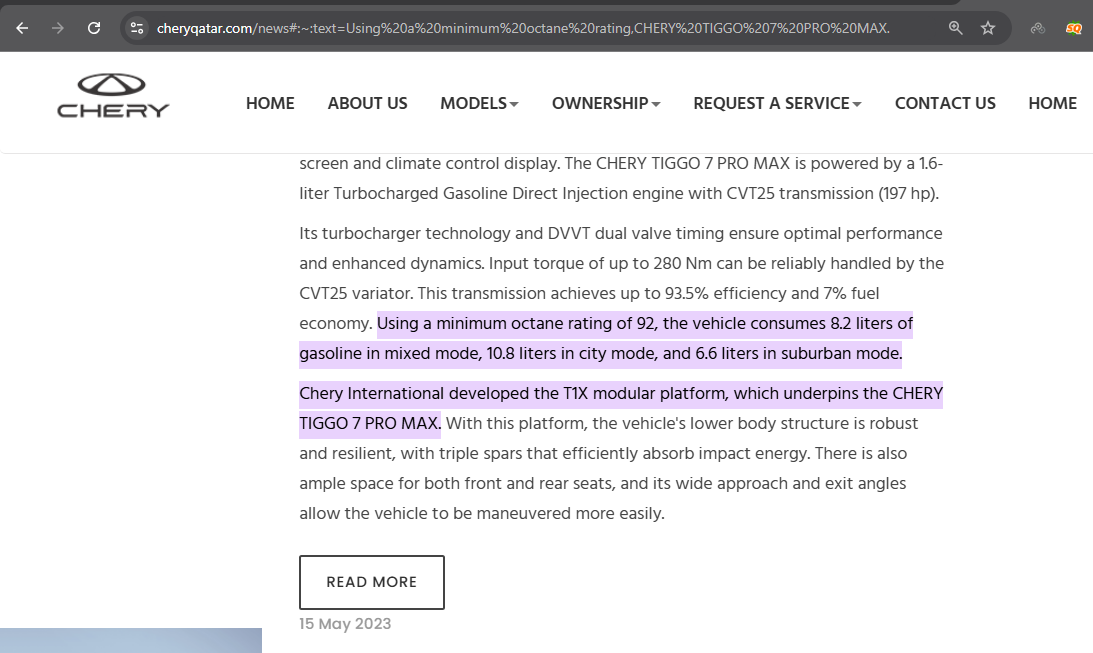1093x653 pixels.
Task: Click the text "ample space for both front and rear seats"
Action: tap(457, 484)
